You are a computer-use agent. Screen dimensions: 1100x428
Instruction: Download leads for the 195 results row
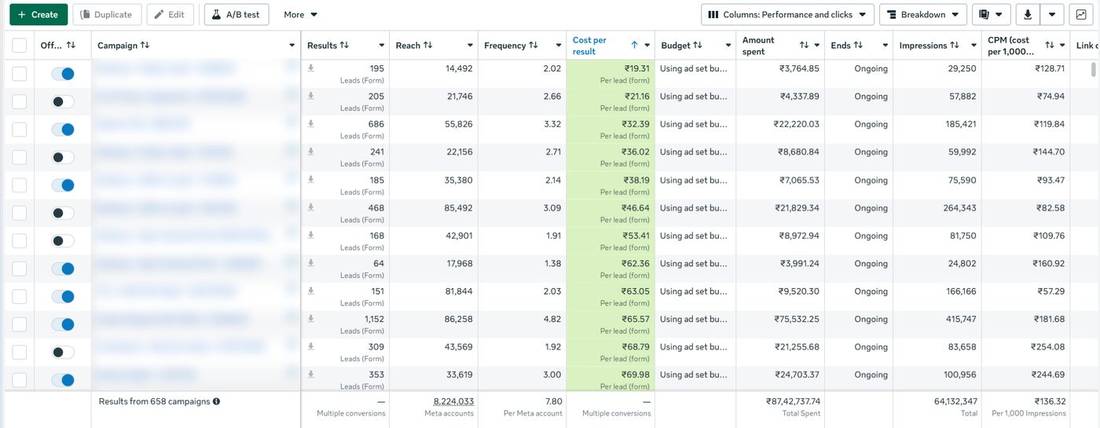[x=311, y=68]
